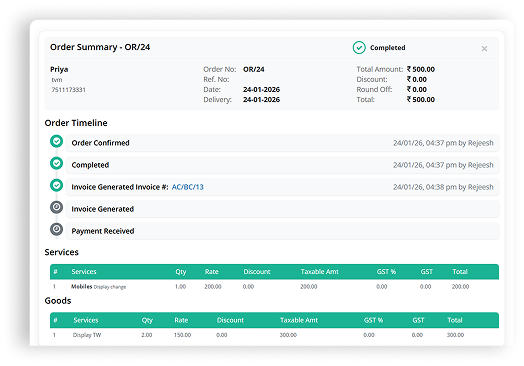Click the Taxable Amt header in Goods table

299,320
